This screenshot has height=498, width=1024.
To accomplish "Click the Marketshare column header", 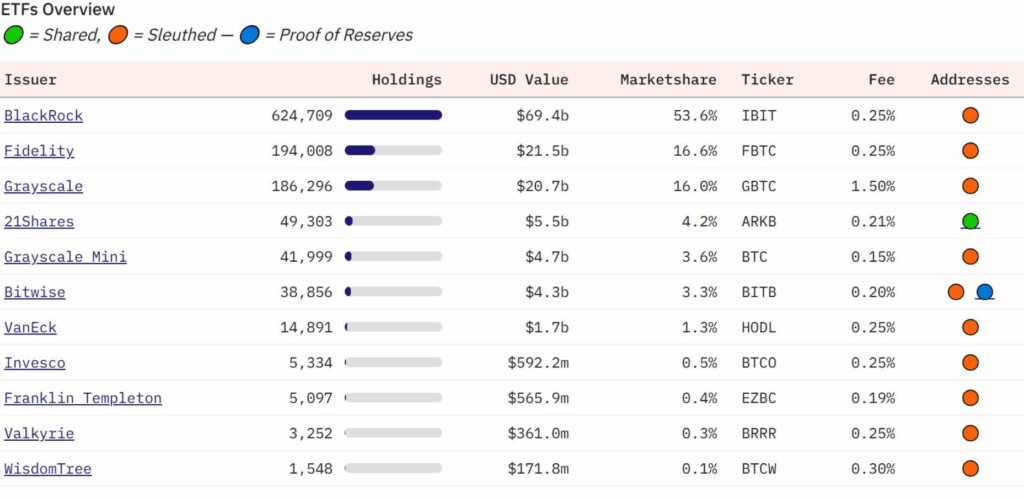I will (x=668, y=80).
